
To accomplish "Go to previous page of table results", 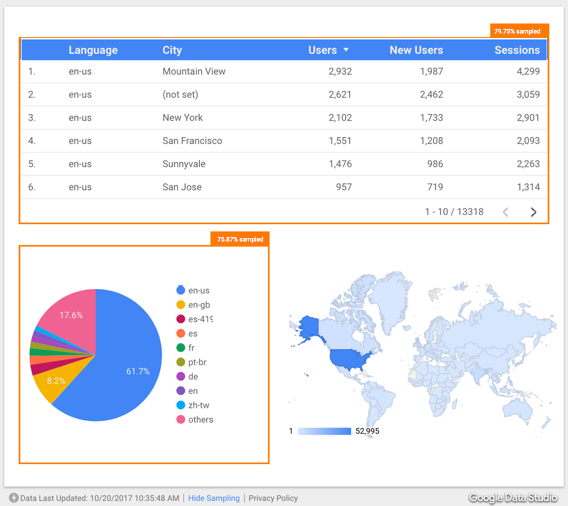I will click(x=506, y=212).
